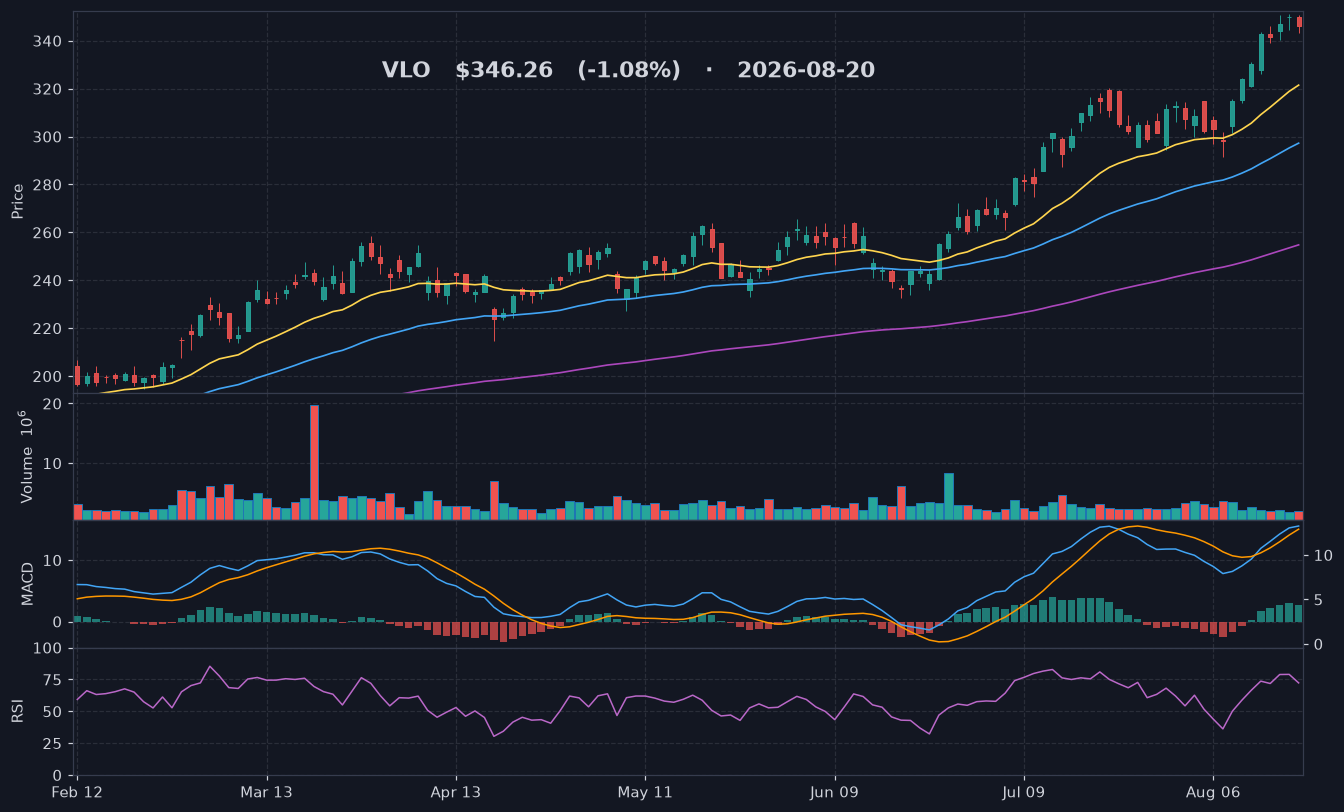The height and width of the screenshot is (812, 1344).
Task: Click the 300 price axis tick
Action: [50, 137]
